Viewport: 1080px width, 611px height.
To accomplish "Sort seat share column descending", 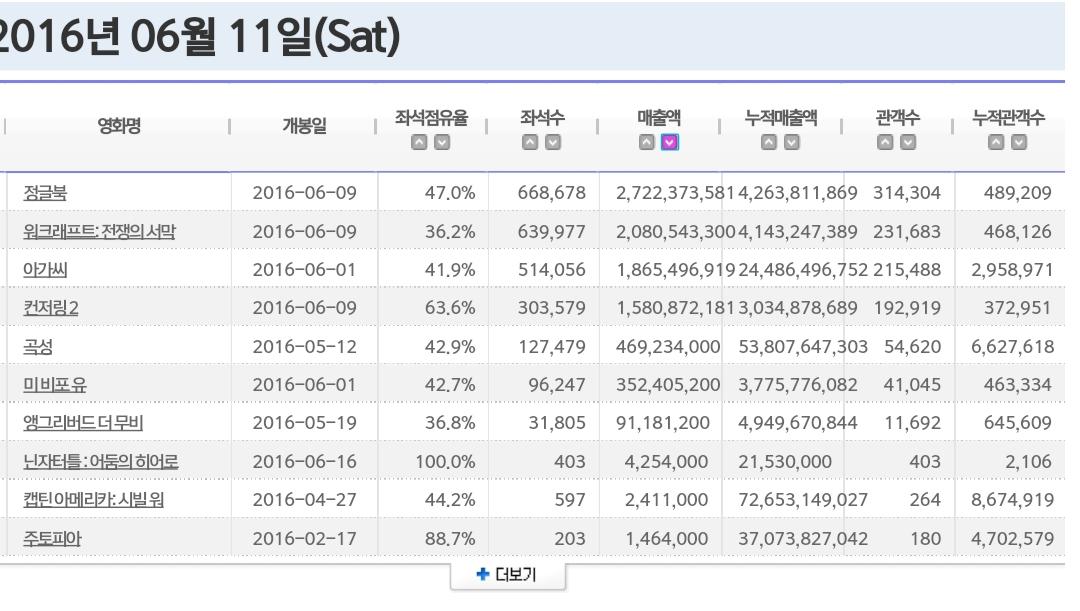I will [x=441, y=143].
